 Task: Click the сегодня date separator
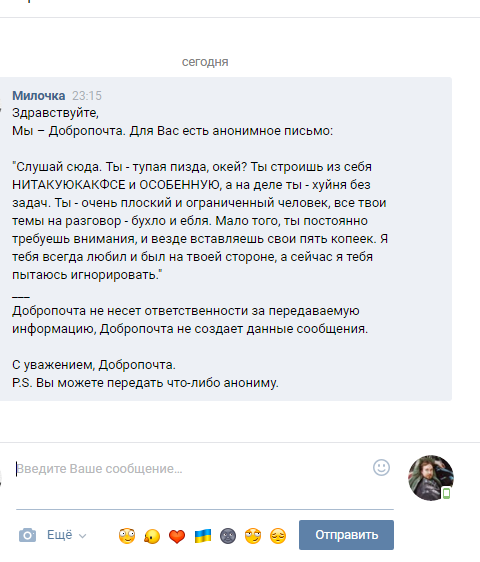tap(205, 62)
